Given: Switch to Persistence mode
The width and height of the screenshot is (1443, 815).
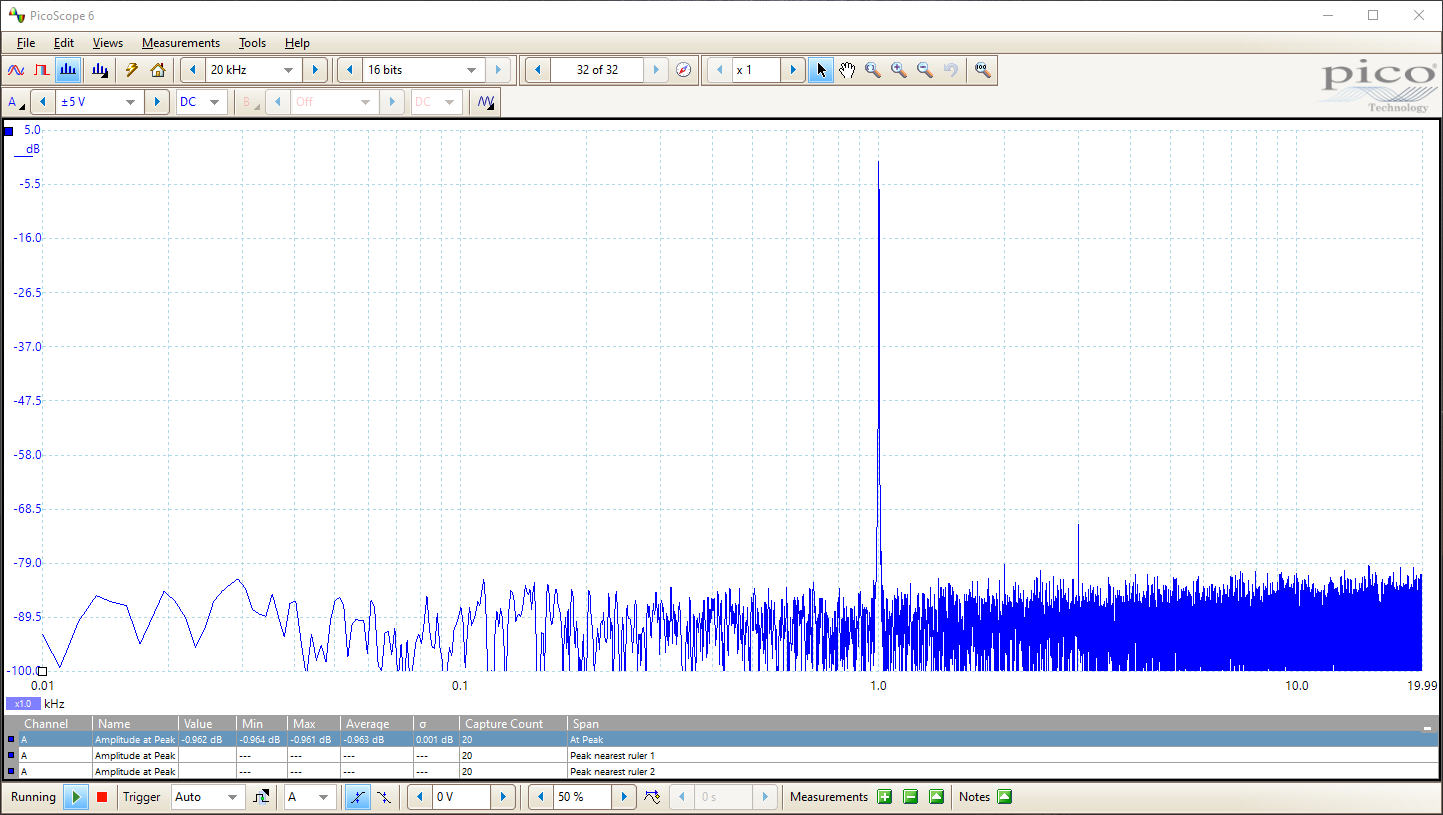Looking at the screenshot, I should tap(42, 70).
